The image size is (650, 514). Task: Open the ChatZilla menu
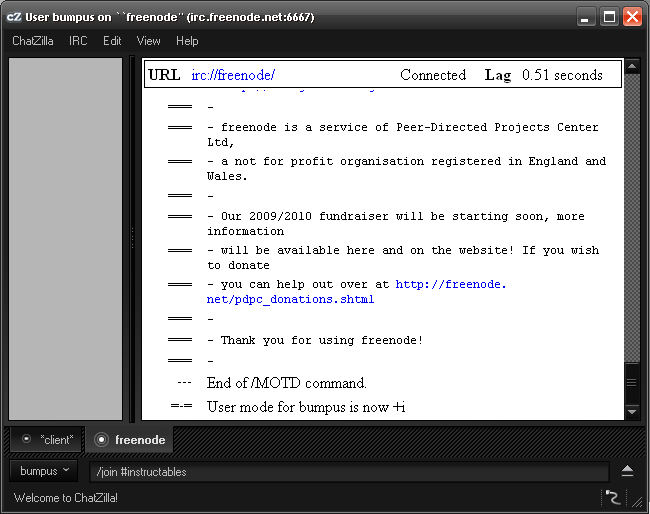pyautogui.click(x=33, y=41)
